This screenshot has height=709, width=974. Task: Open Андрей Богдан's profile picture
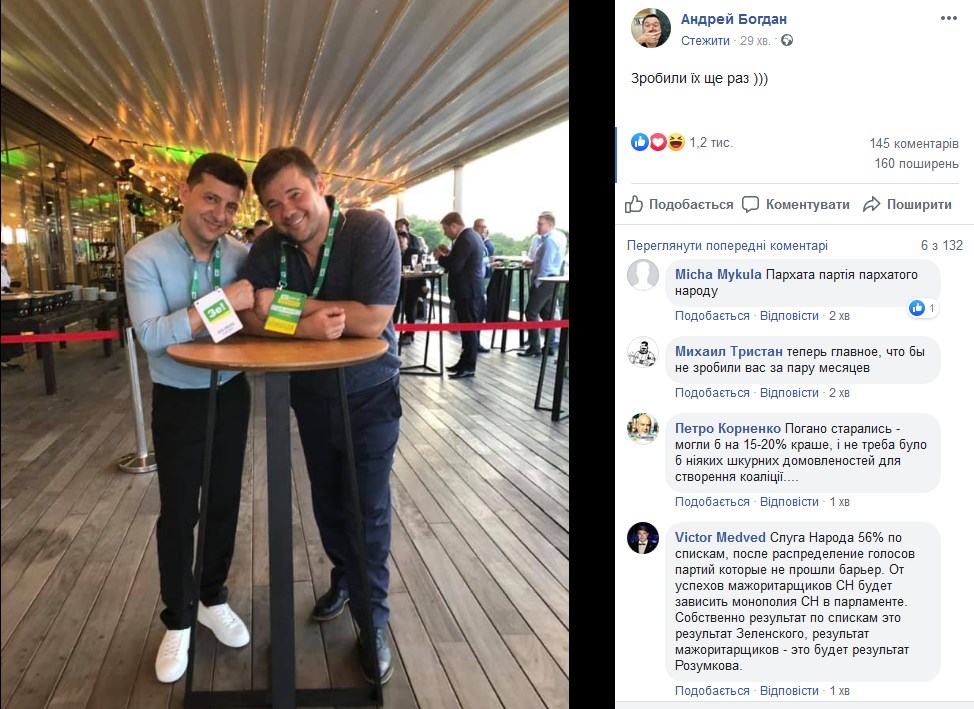click(651, 28)
